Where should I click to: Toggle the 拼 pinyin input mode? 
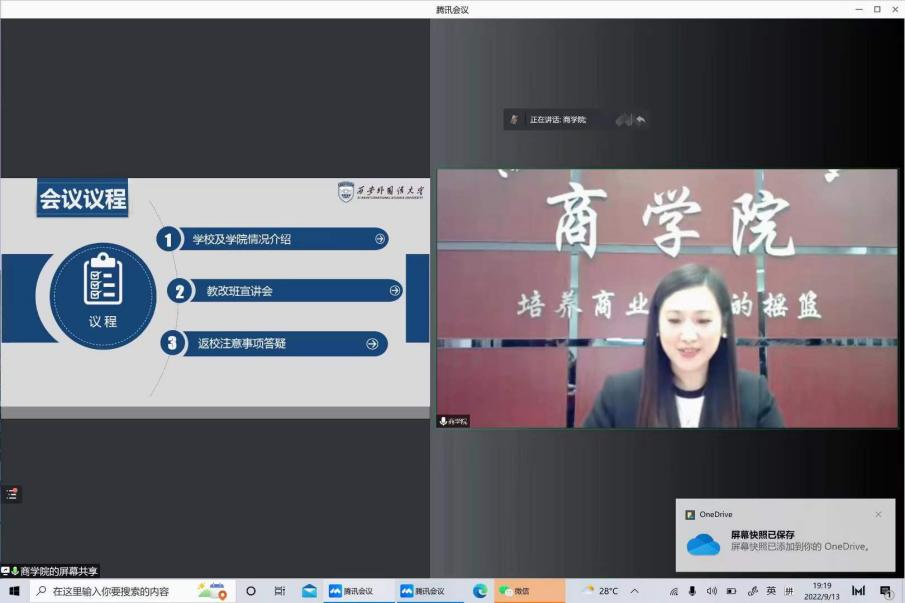(789, 591)
